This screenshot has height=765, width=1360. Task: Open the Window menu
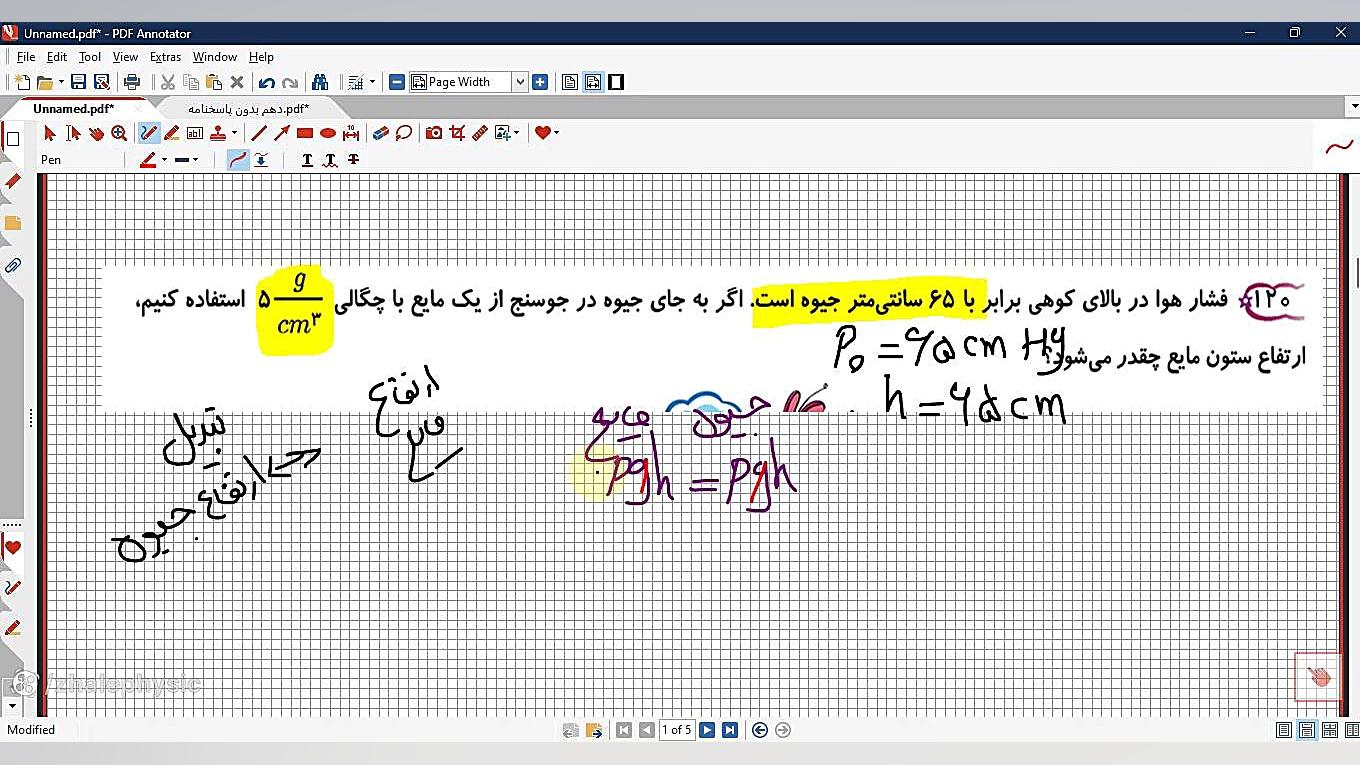[x=215, y=57]
